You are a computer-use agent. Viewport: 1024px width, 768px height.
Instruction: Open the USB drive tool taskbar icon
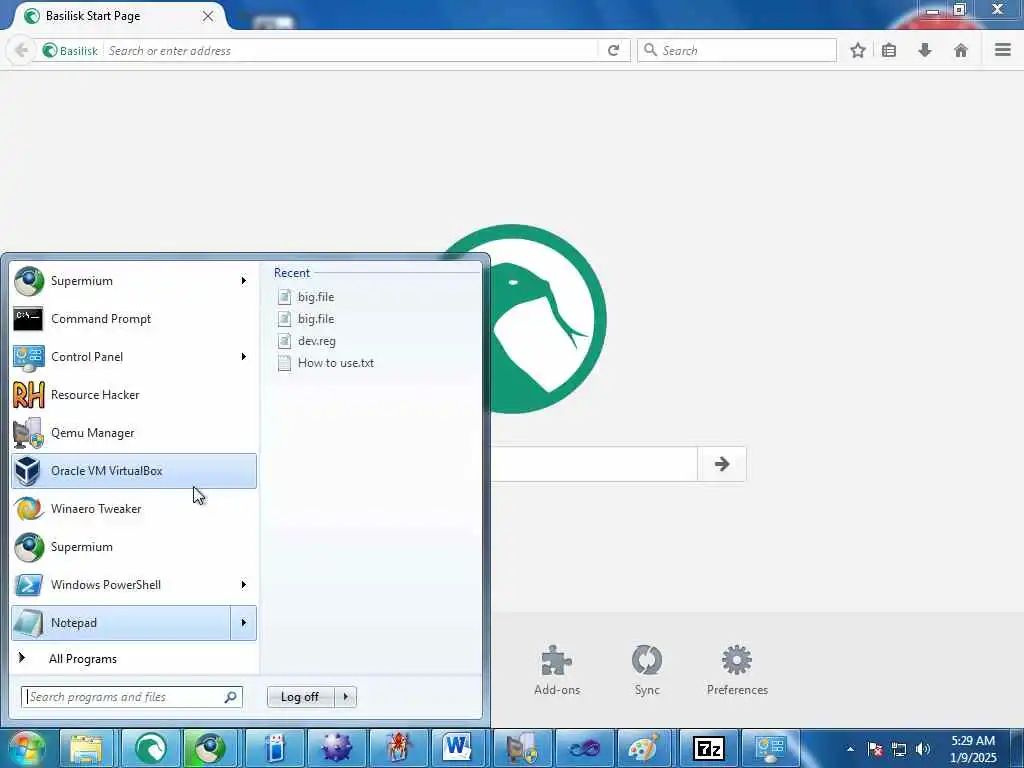[276, 748]
